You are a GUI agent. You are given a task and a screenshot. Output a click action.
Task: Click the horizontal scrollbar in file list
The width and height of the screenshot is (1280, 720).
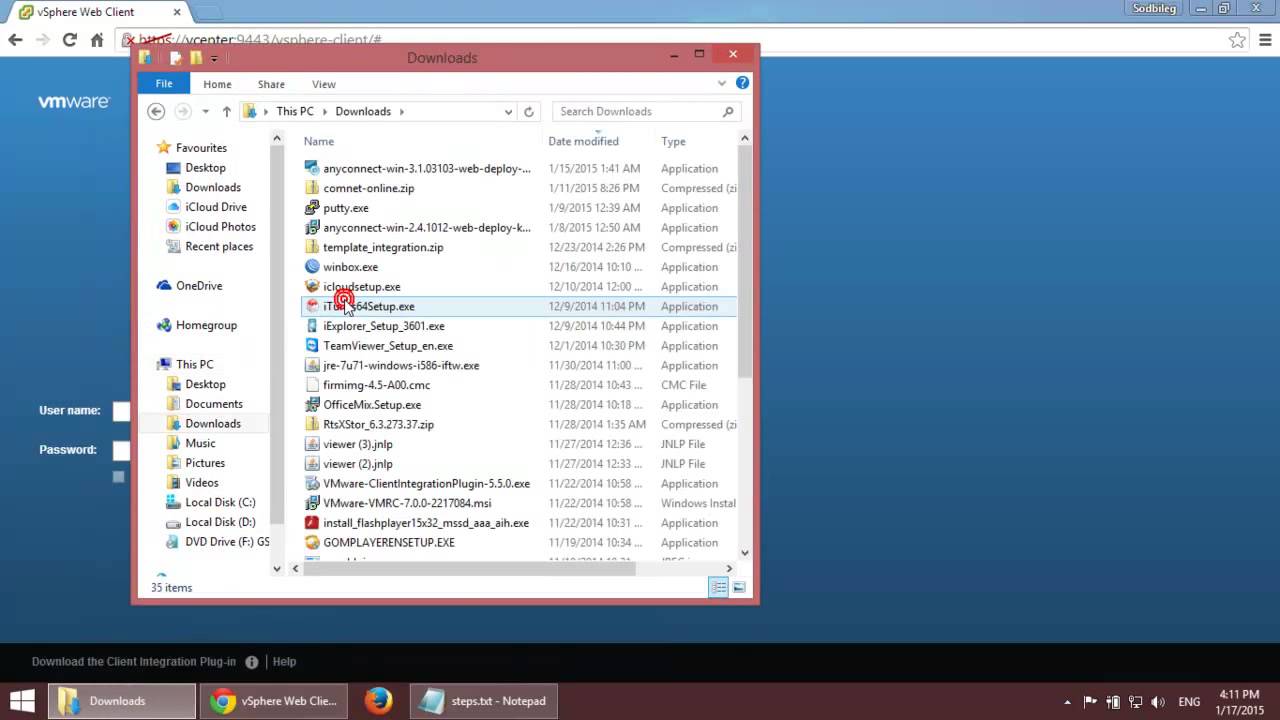pyautogui.click(x=469, y=568)
